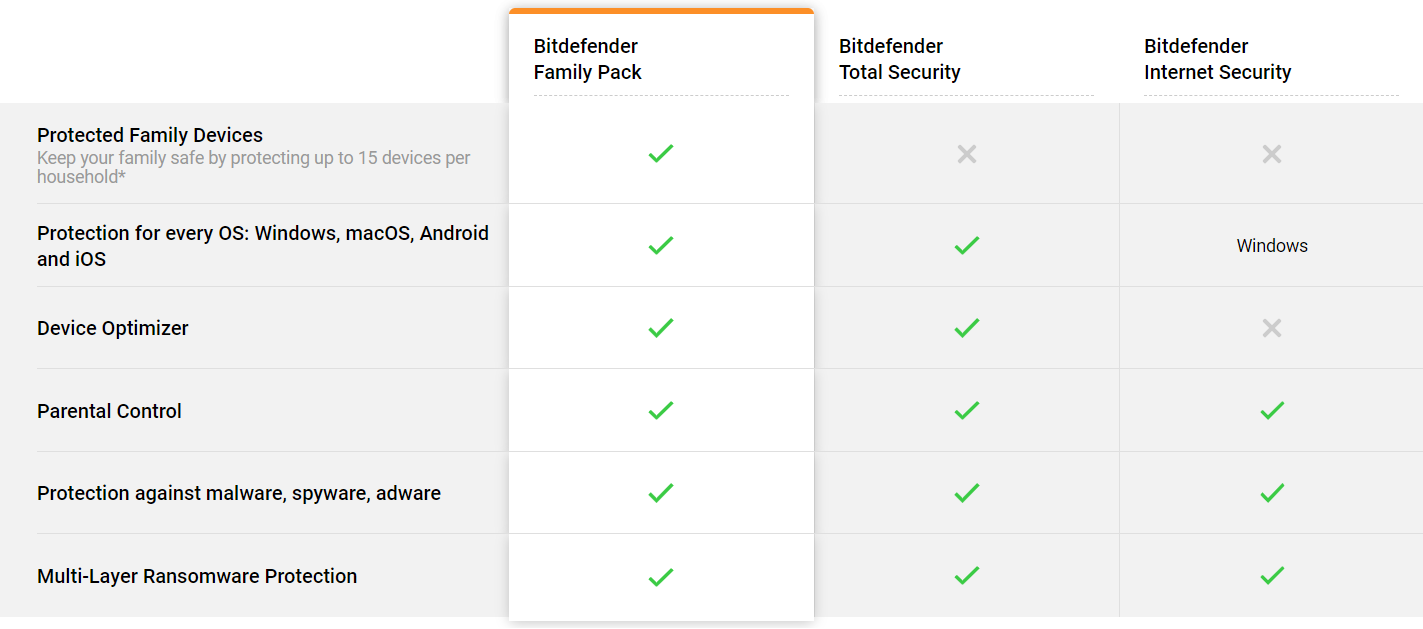Click Internet Security's Multi-Layer Ransomware Protection checkmark
Screen dimensions: 1423x629
coord(1271,576)
